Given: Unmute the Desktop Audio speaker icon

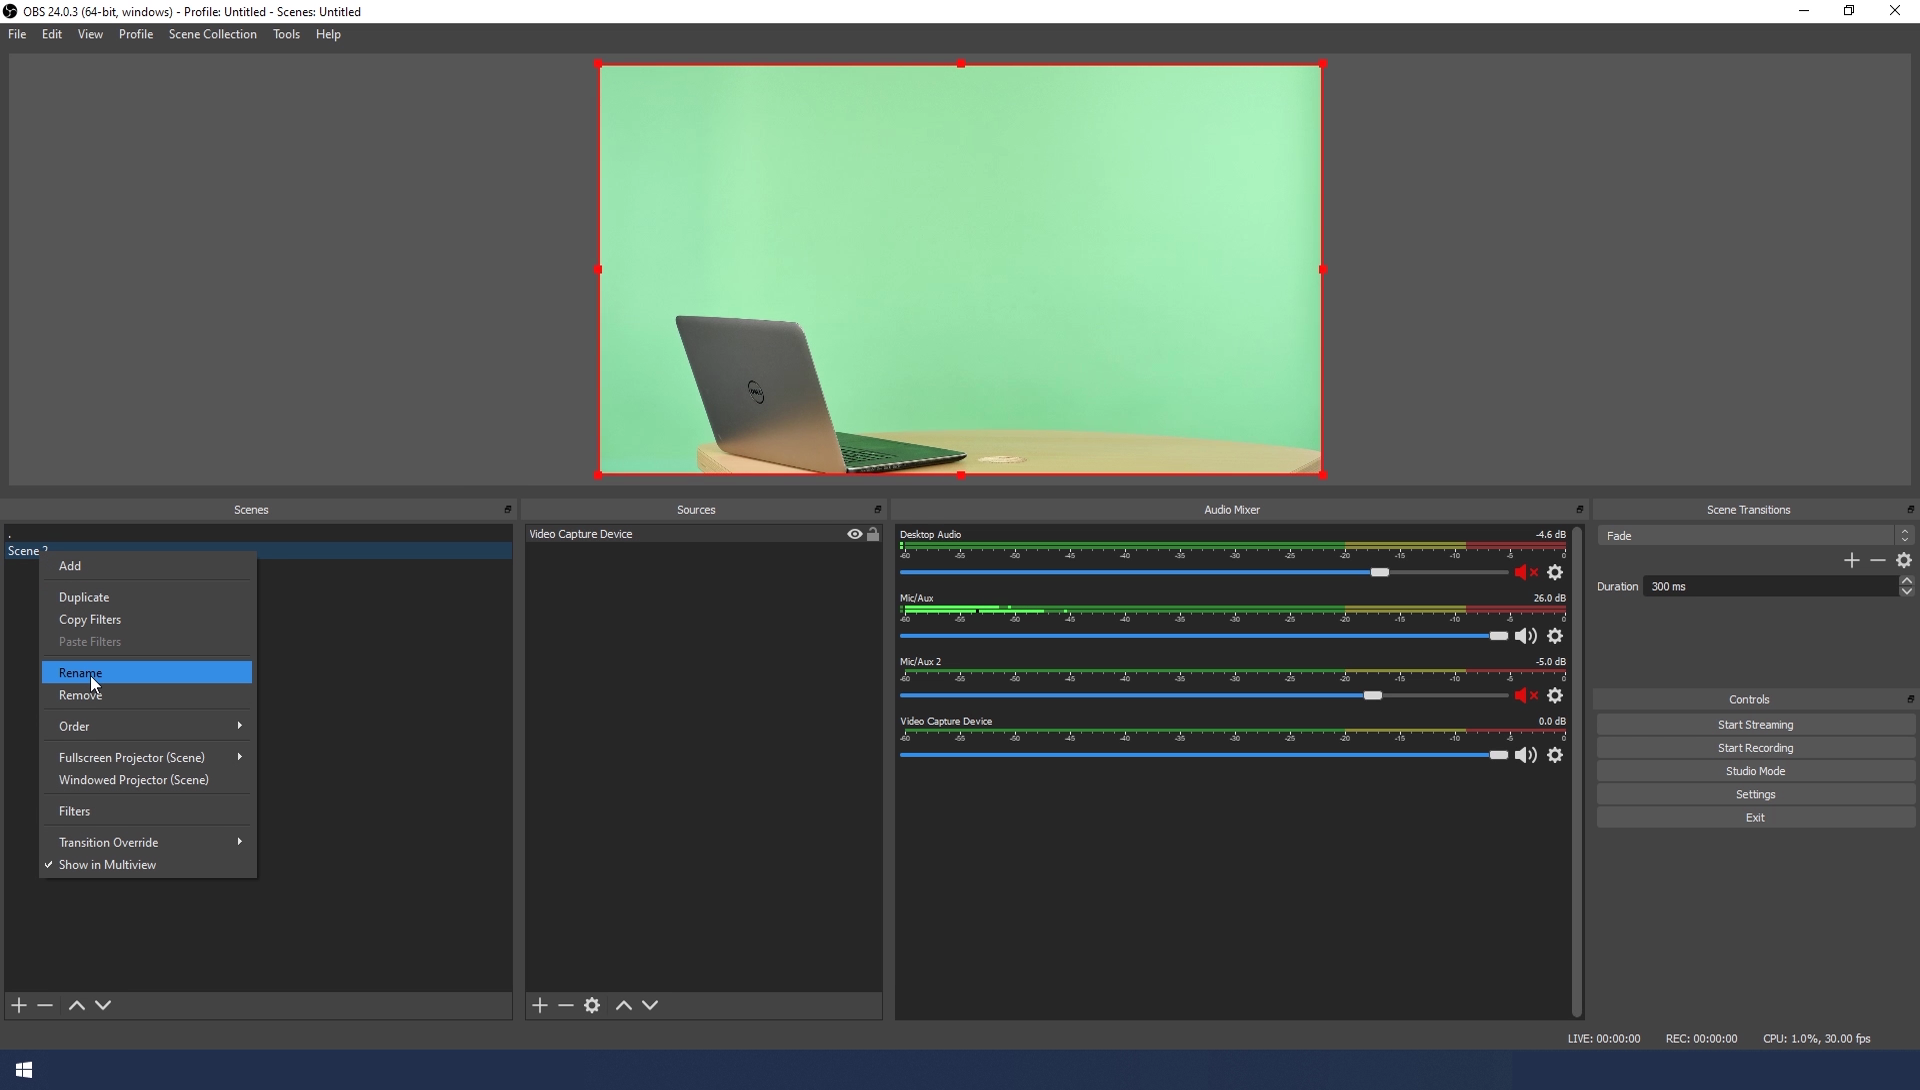Looking at the screenshot, I should tap(1525, 573).
